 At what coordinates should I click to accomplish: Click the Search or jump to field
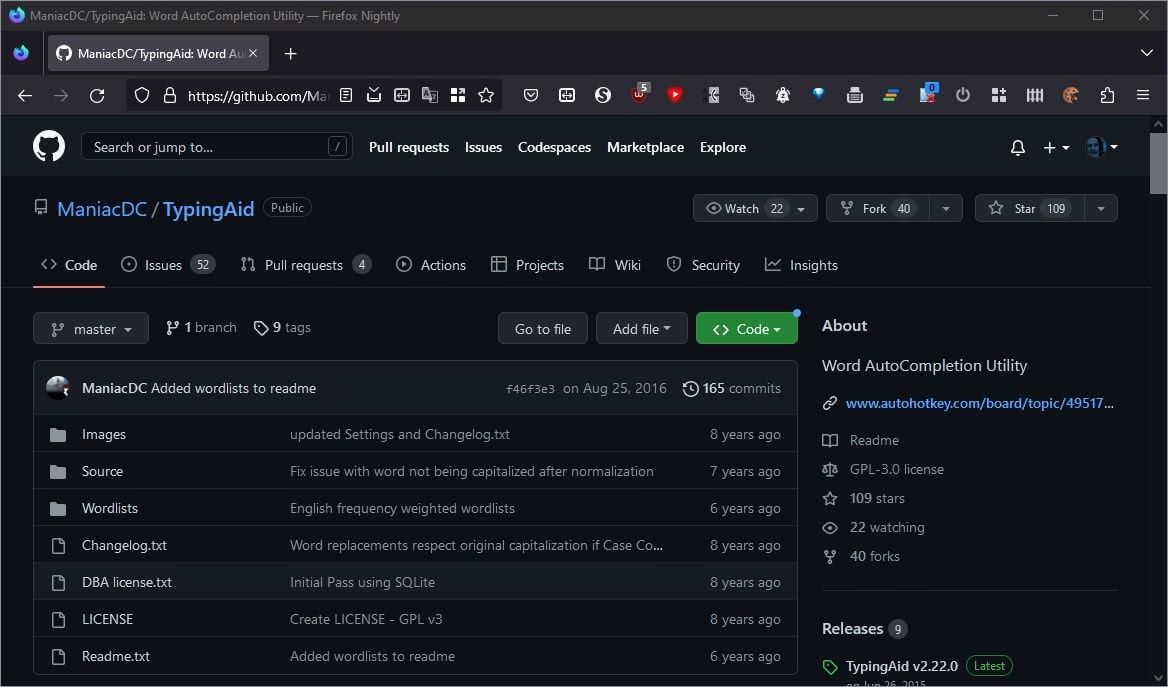(x=216, y=147)
